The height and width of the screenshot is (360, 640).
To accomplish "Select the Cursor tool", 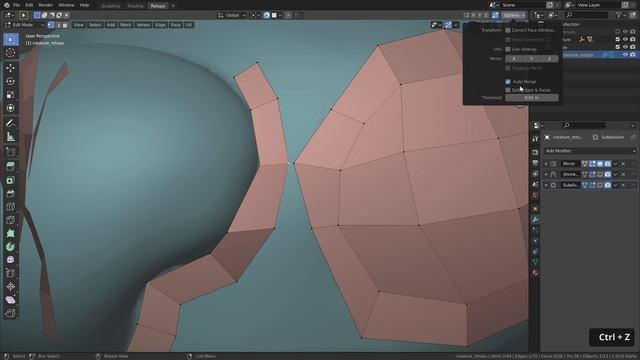I will 11,53.
